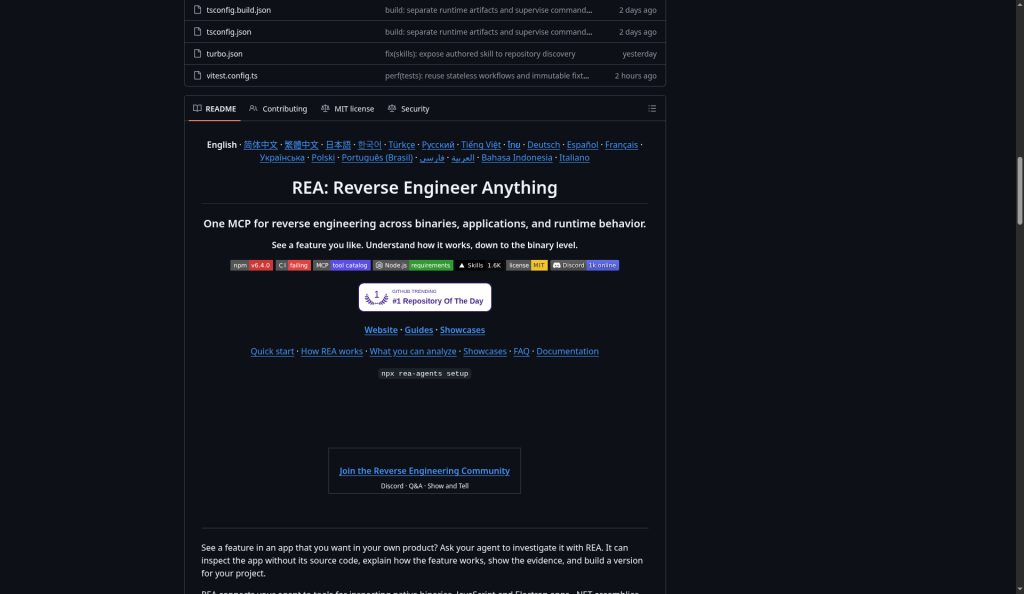The image size is (1024, 594).
Task: Switch README language to Polski
Action: click(323, 158)
